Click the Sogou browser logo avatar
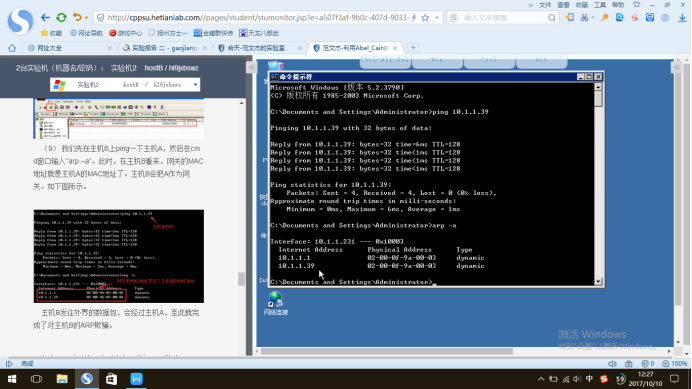692x389 pixels. pos(20,21)
